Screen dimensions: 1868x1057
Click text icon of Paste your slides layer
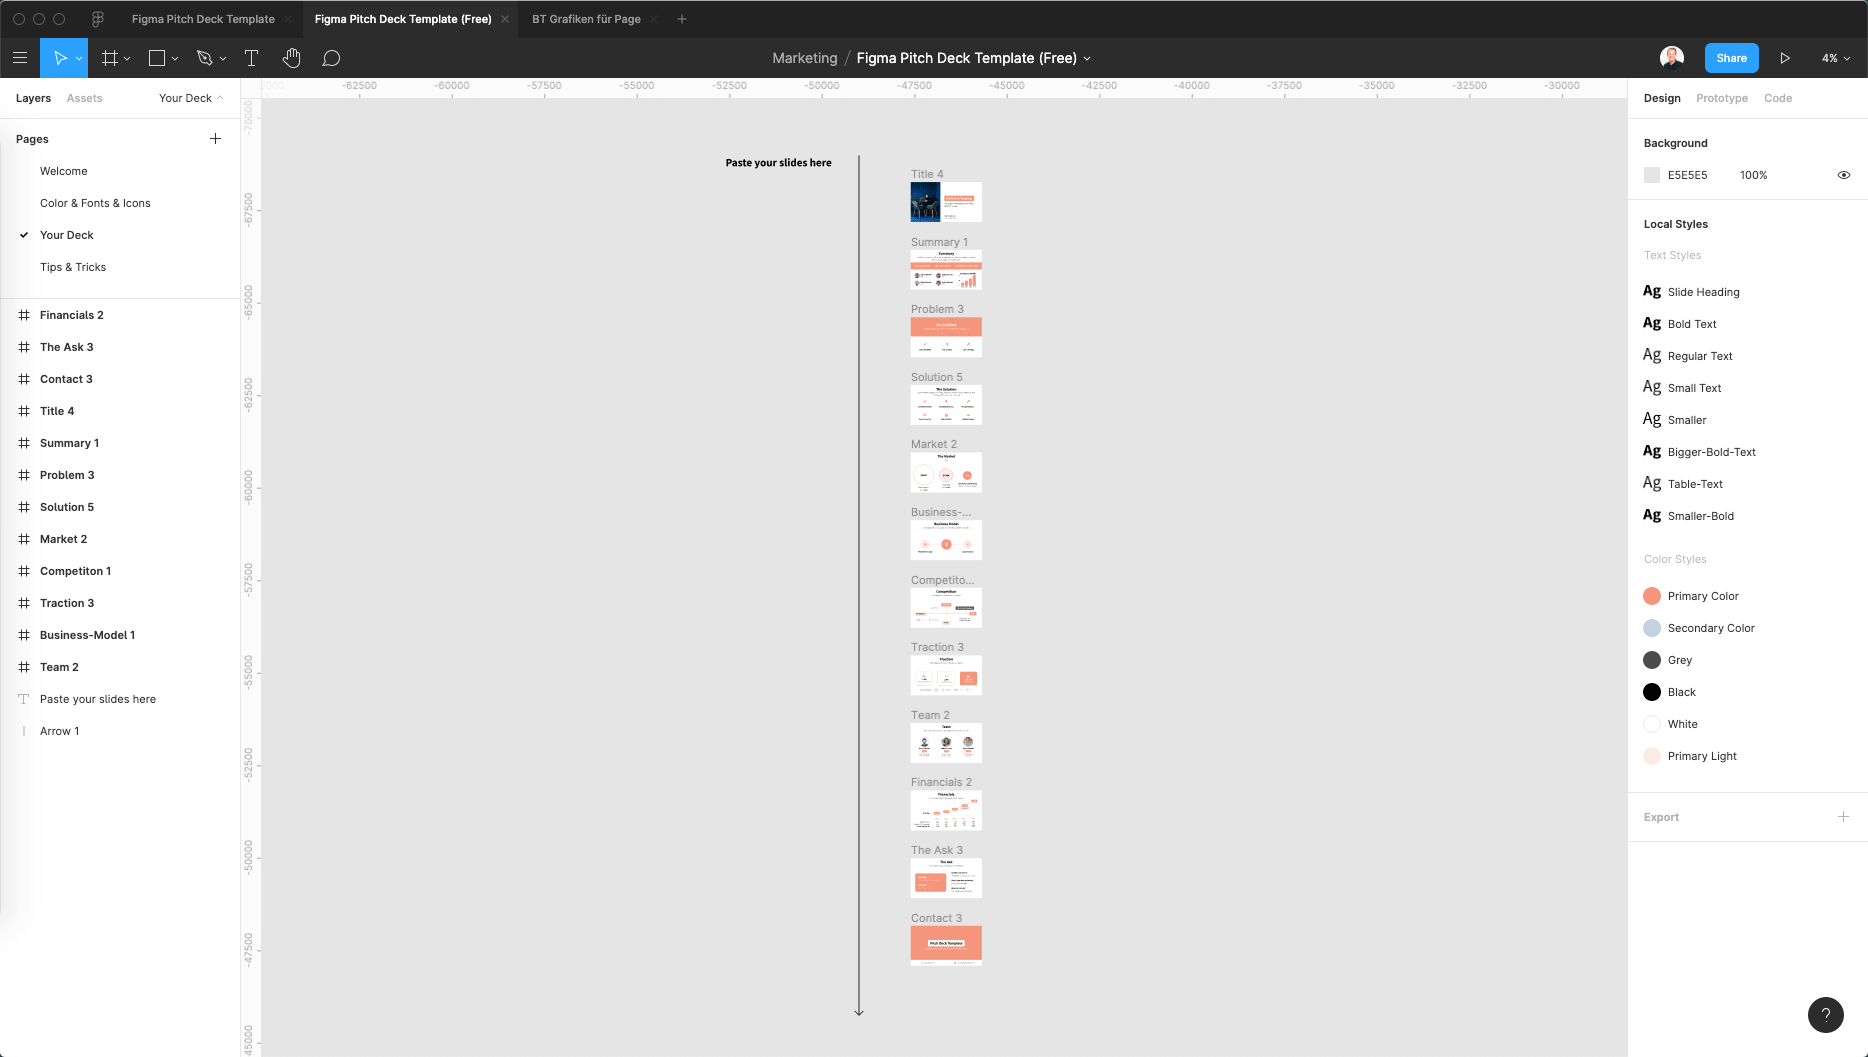24,699
